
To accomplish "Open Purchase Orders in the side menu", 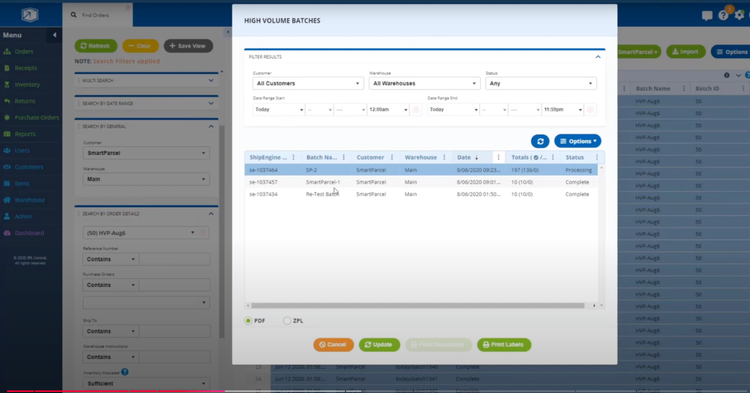I will click(36, 118).
